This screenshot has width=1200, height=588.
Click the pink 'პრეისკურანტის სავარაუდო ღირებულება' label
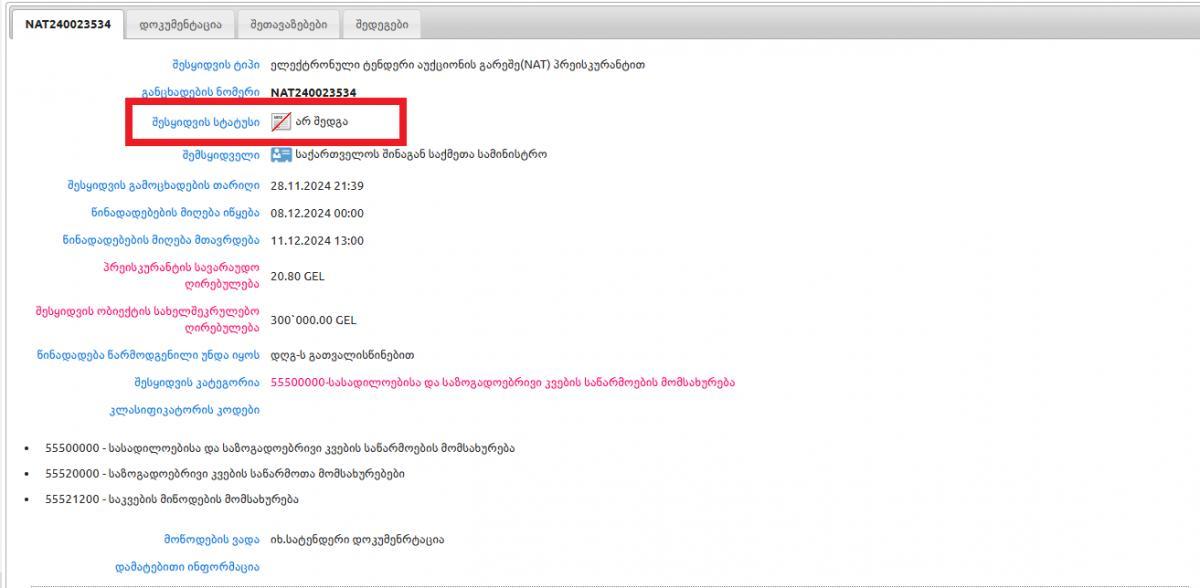181,275
